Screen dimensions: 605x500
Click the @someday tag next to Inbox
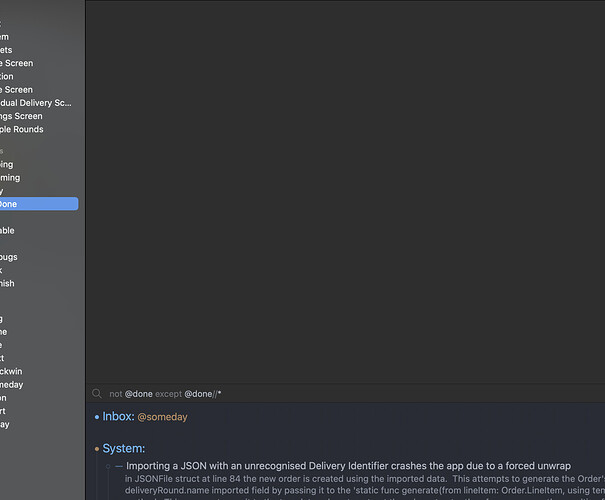pos(162,417)
